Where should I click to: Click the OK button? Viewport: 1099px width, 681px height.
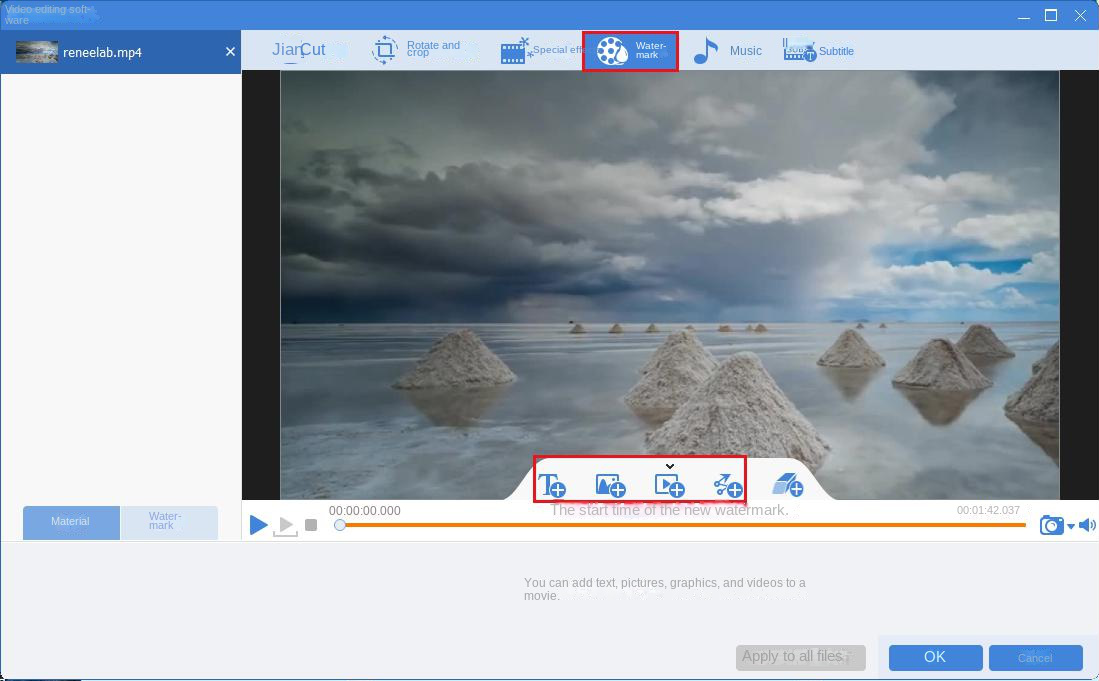[x=935, y=657]
